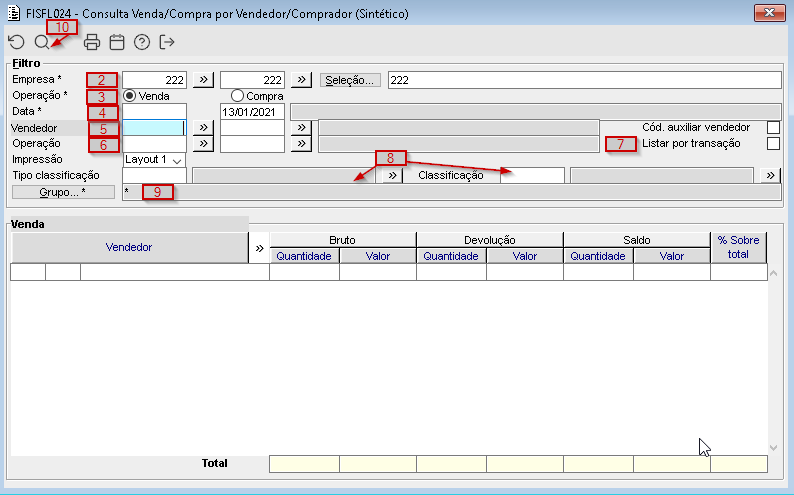This screenshot has height=495, width=794.
Task: Click the Devolução group header
Action: click(x=490, y=240)
